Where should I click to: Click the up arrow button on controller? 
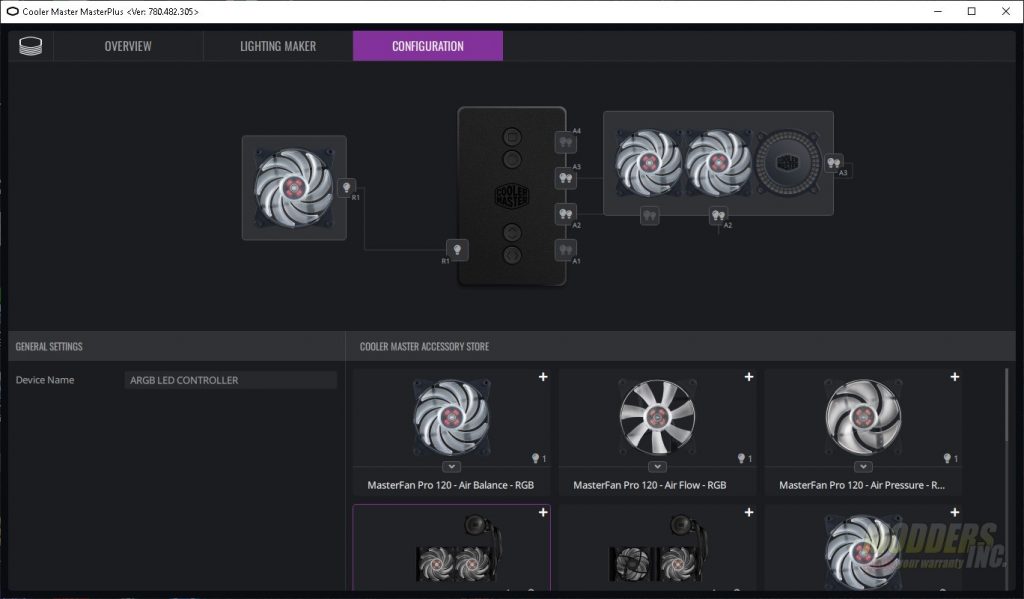point(512,233)
